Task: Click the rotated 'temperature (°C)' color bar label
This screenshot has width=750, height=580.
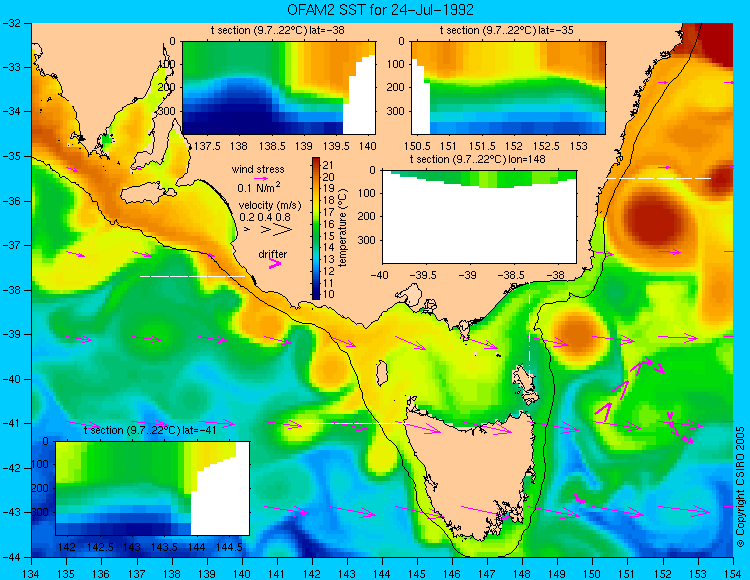Action: point(342,228)
